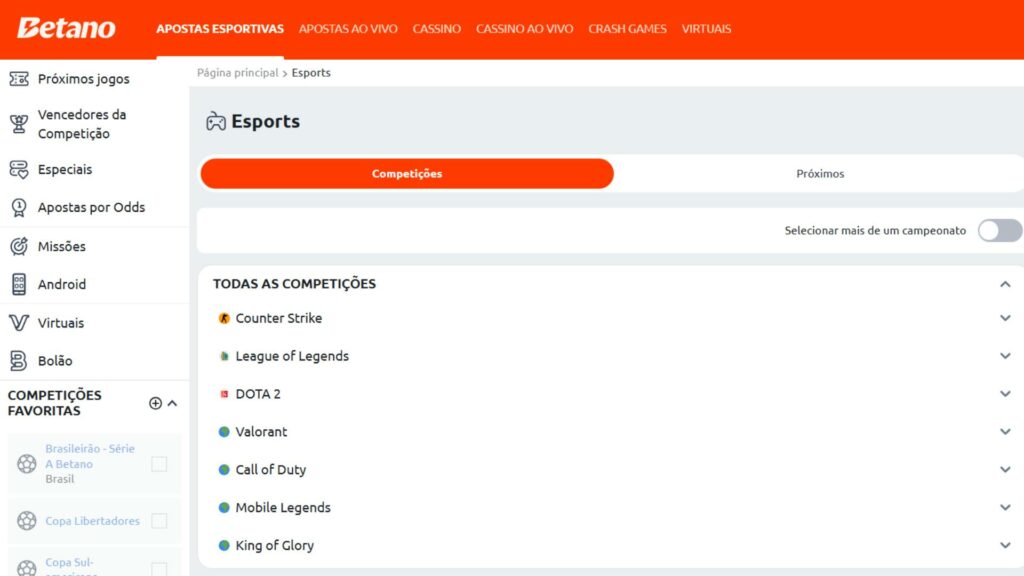Expand the King of Glory row chevron
This screenshot has width=1024, height=576.
tap(1005, 545)
